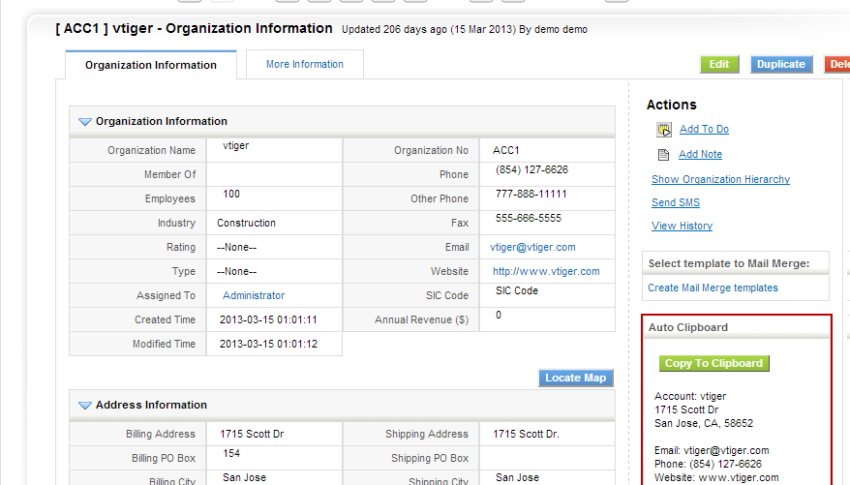
Task: Click the Other Phone value 777-888-11111
Action: point(531,194)
